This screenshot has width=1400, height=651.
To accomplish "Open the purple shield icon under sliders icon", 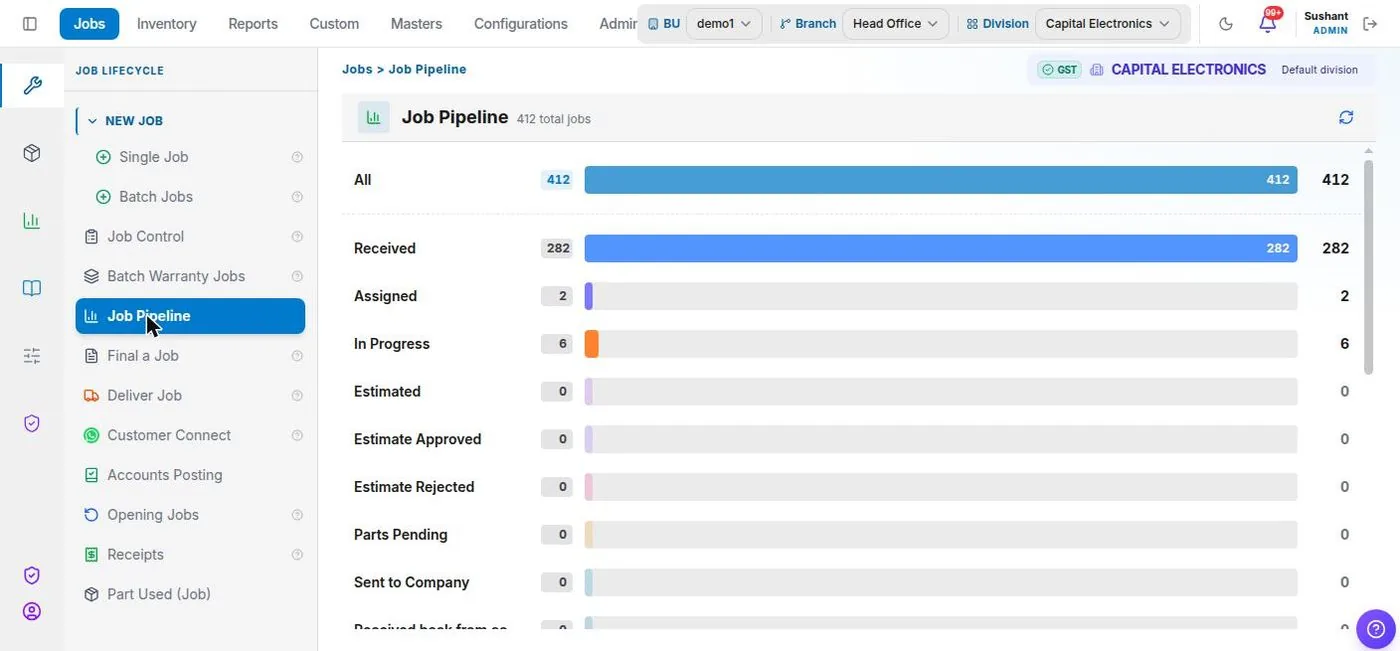I will pos(32,424).
